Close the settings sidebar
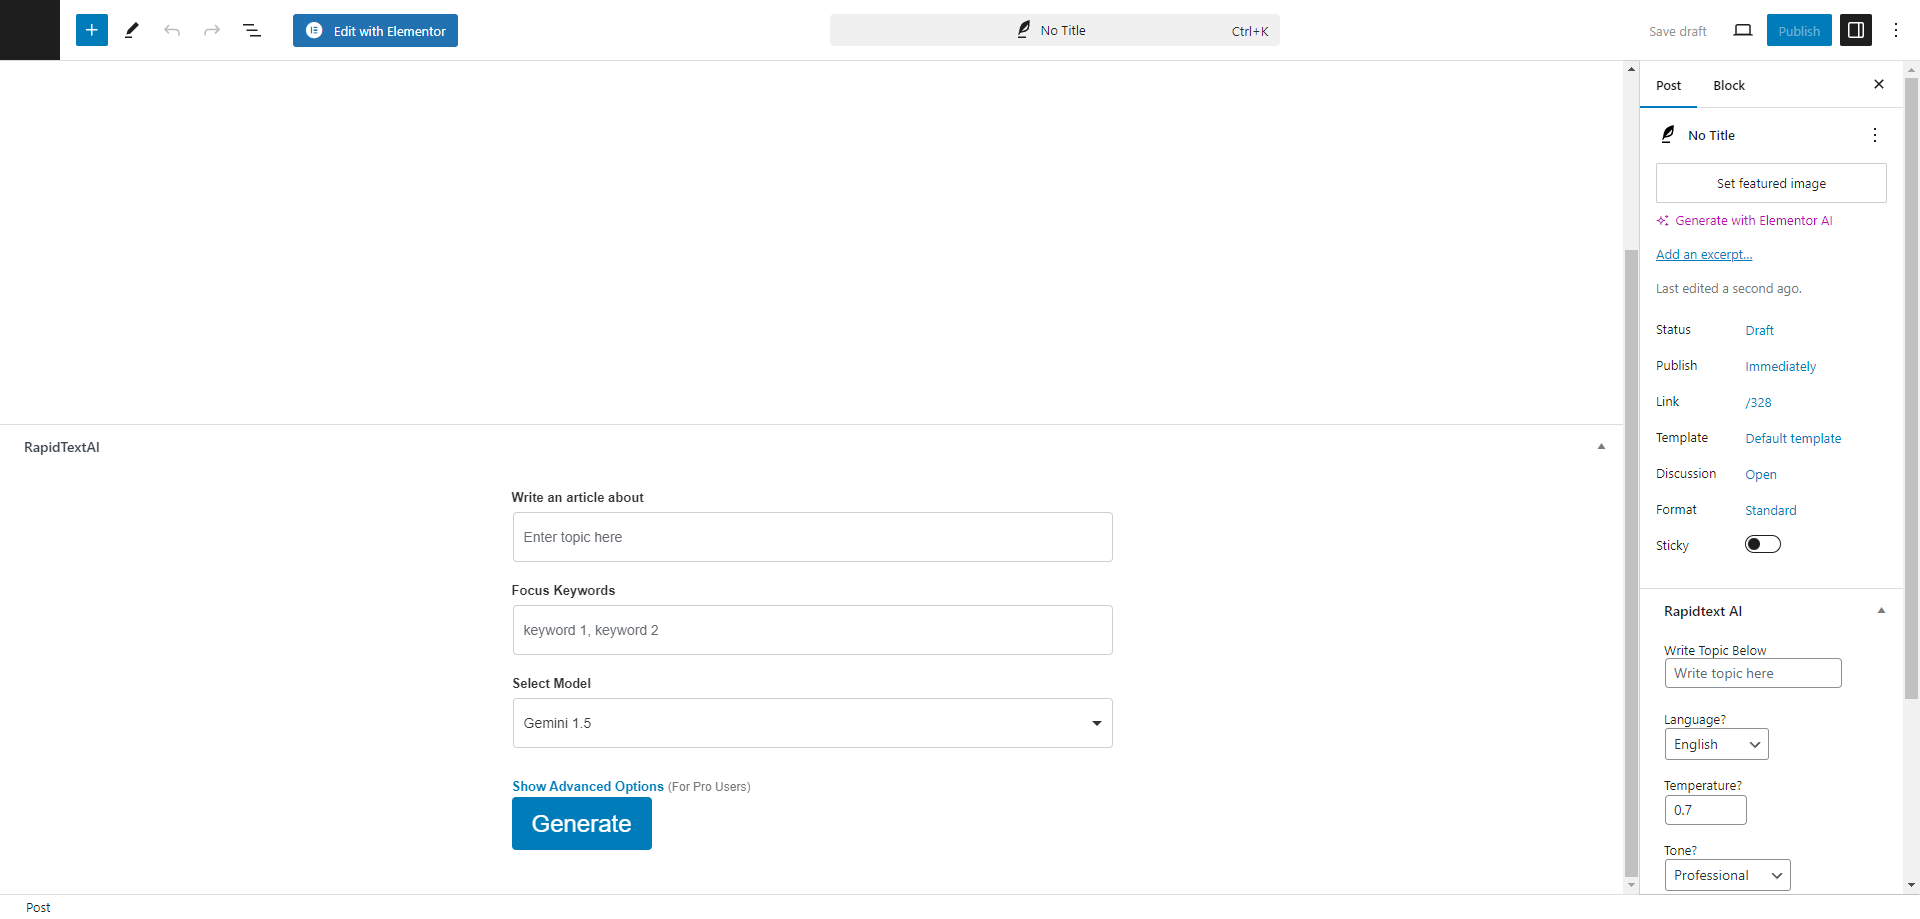Image resolution: width=1920 pixels, height=919 pixels. click(1879, 84)
